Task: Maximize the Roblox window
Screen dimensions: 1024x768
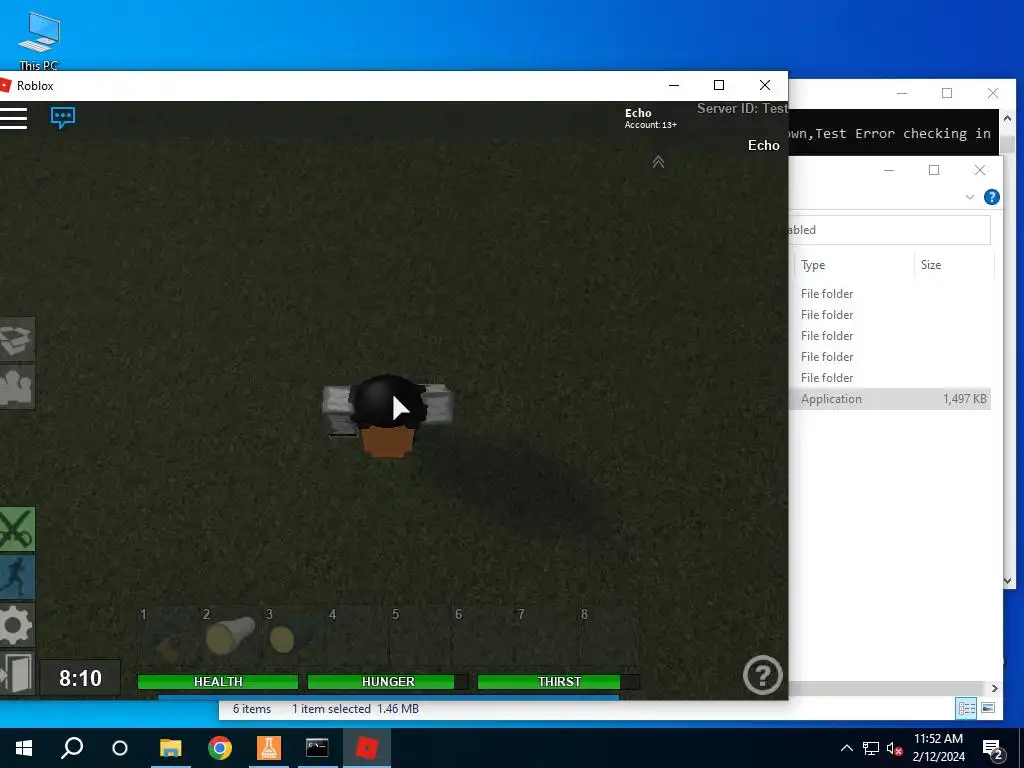Action: (x=719, y=85)
